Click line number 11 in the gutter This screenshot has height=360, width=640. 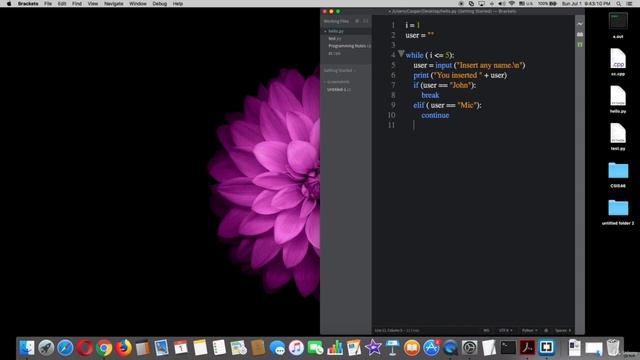(x=391, y=125)
